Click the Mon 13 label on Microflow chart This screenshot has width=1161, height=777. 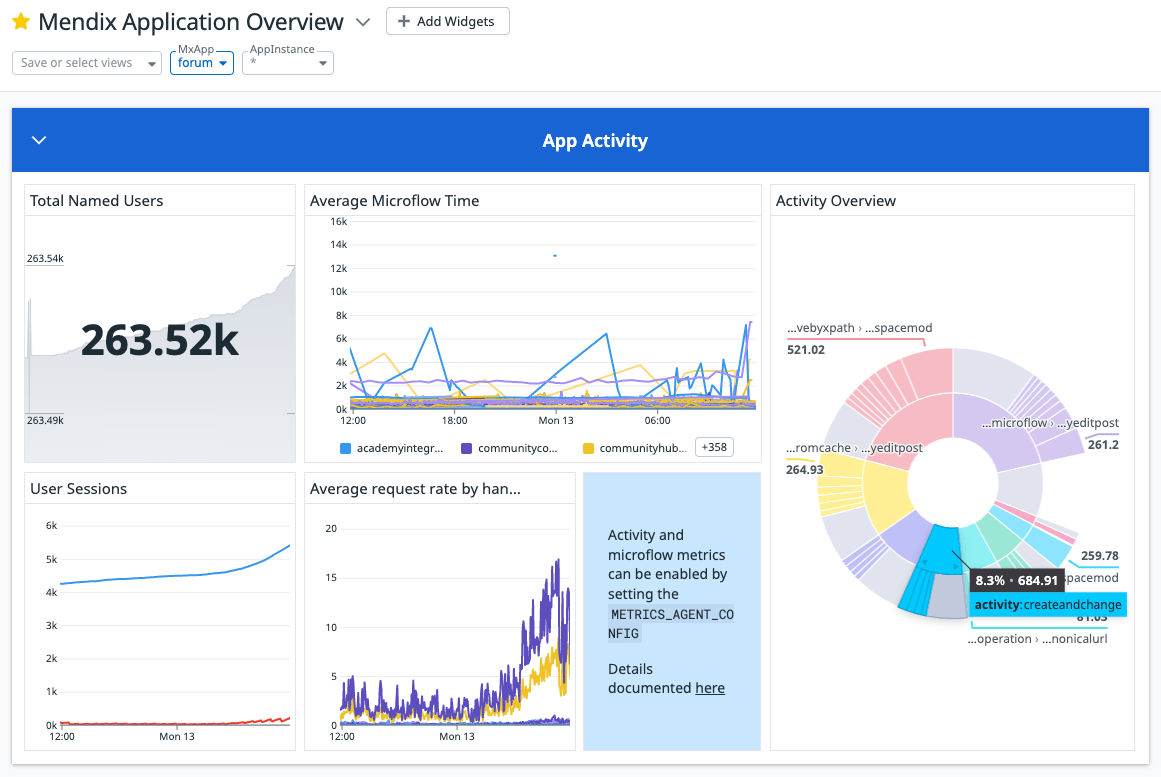555,420
